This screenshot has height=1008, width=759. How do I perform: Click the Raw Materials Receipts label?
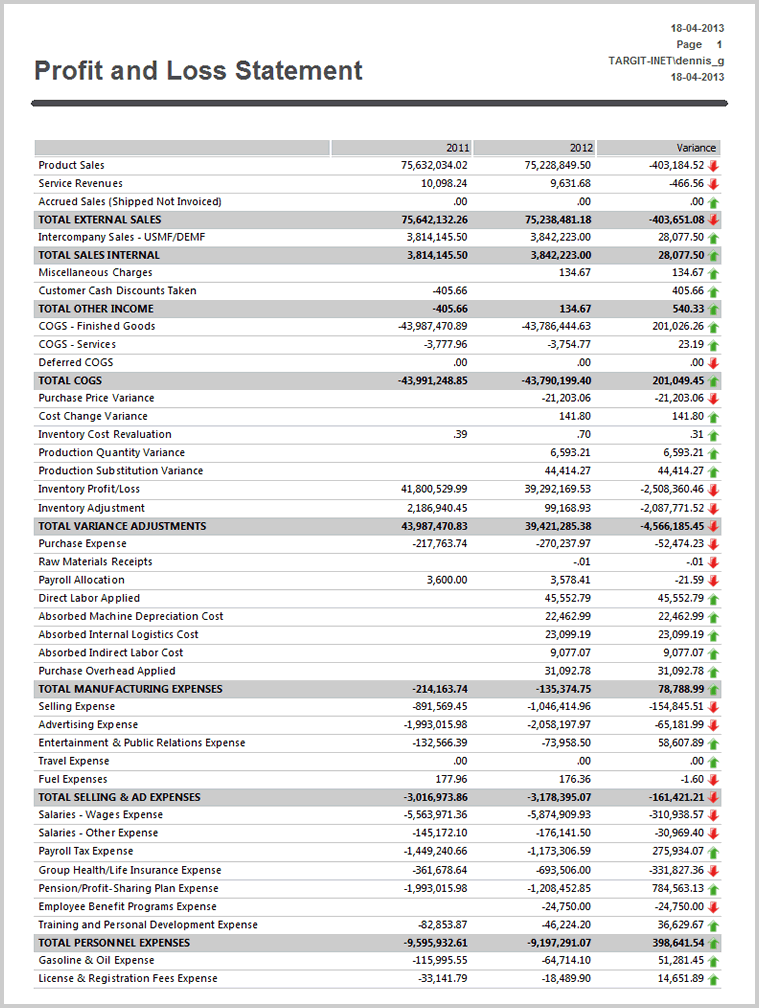95,562
